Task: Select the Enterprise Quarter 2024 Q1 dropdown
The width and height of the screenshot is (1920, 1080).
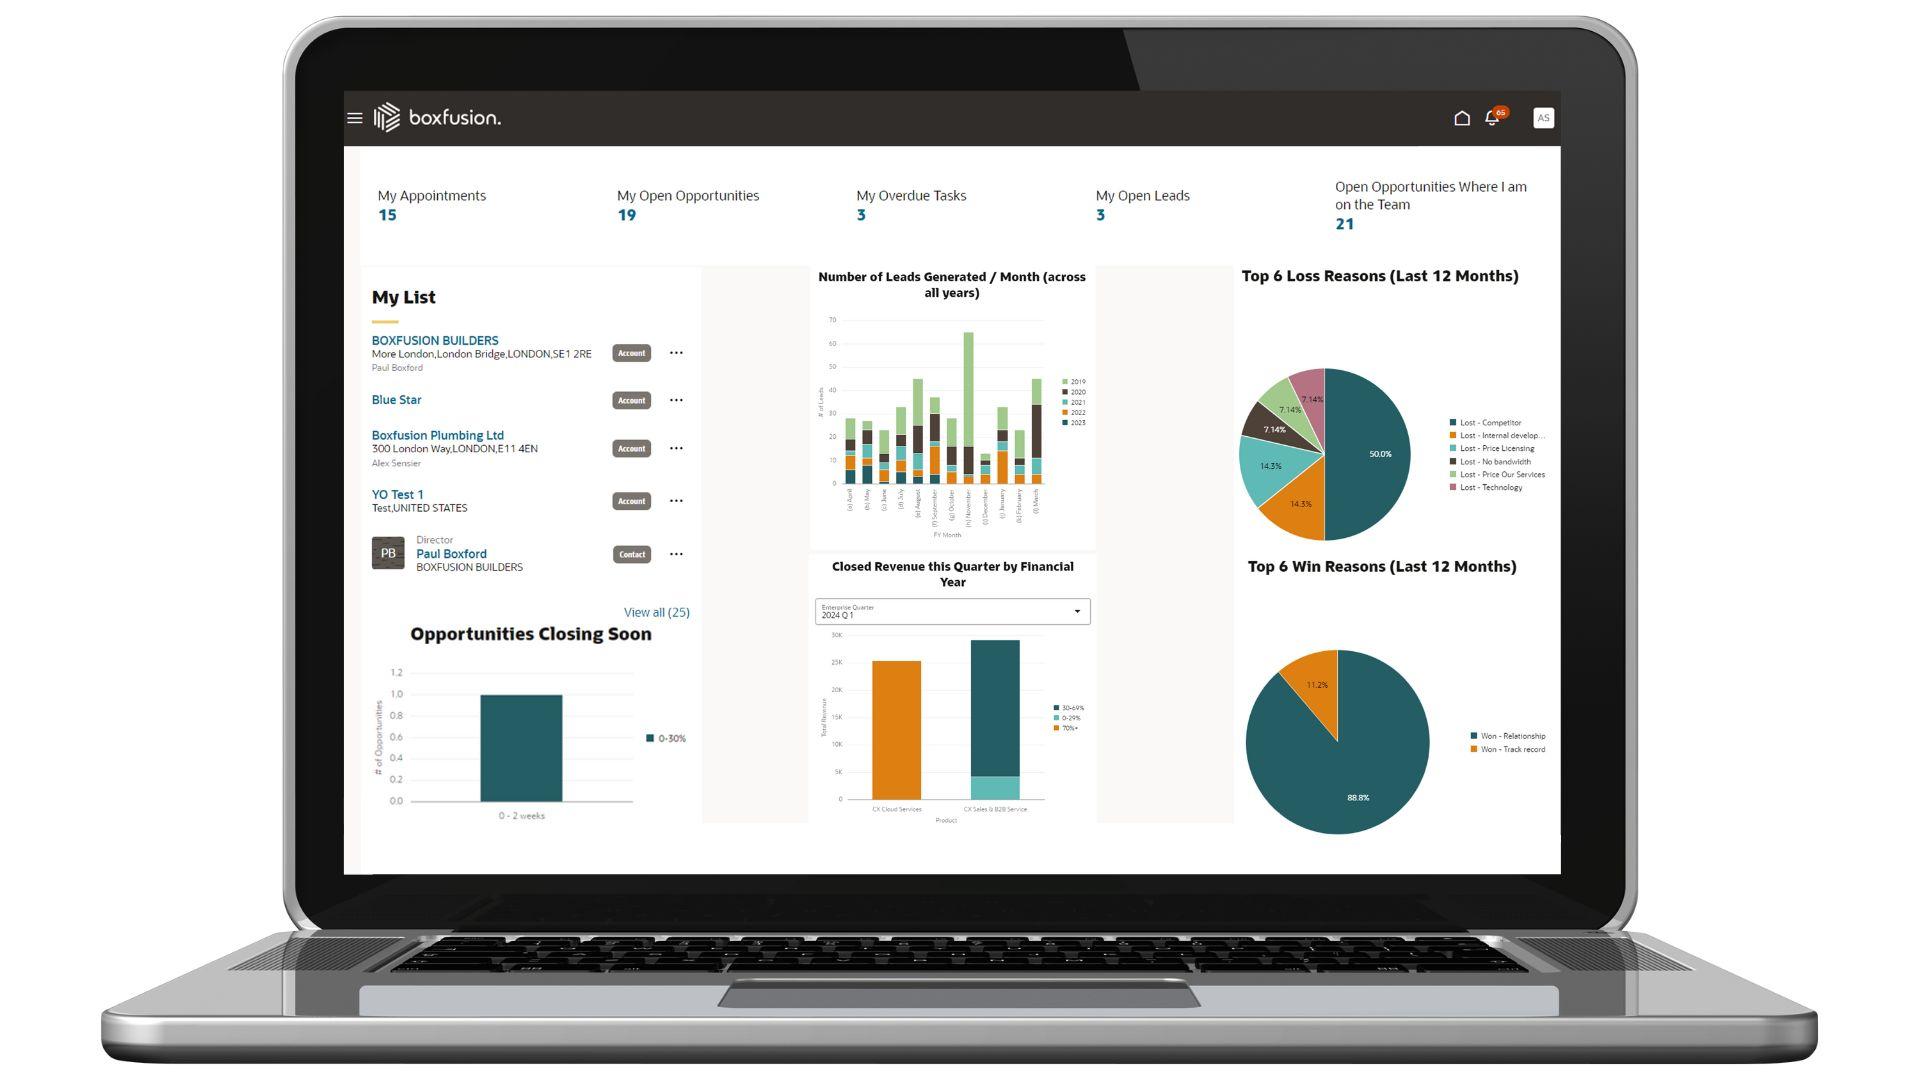Action: coord(951,611)
